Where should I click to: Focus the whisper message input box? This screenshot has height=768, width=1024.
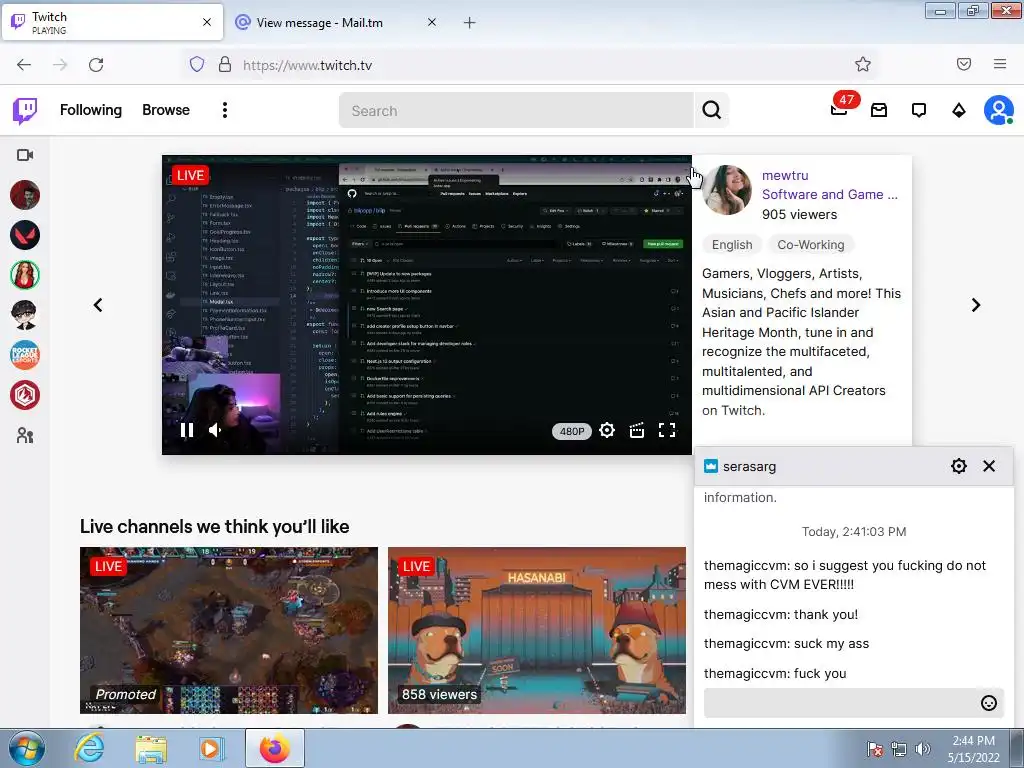(840, 703)
